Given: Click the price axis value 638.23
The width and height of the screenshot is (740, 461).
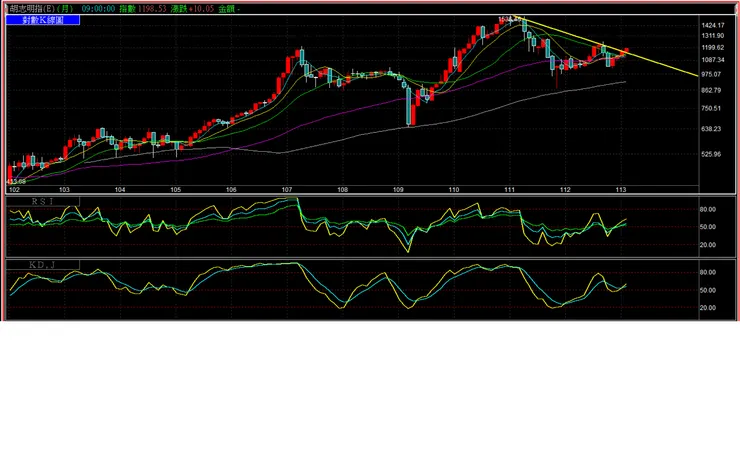Looking at the screenshot, I should coord(711,129).
